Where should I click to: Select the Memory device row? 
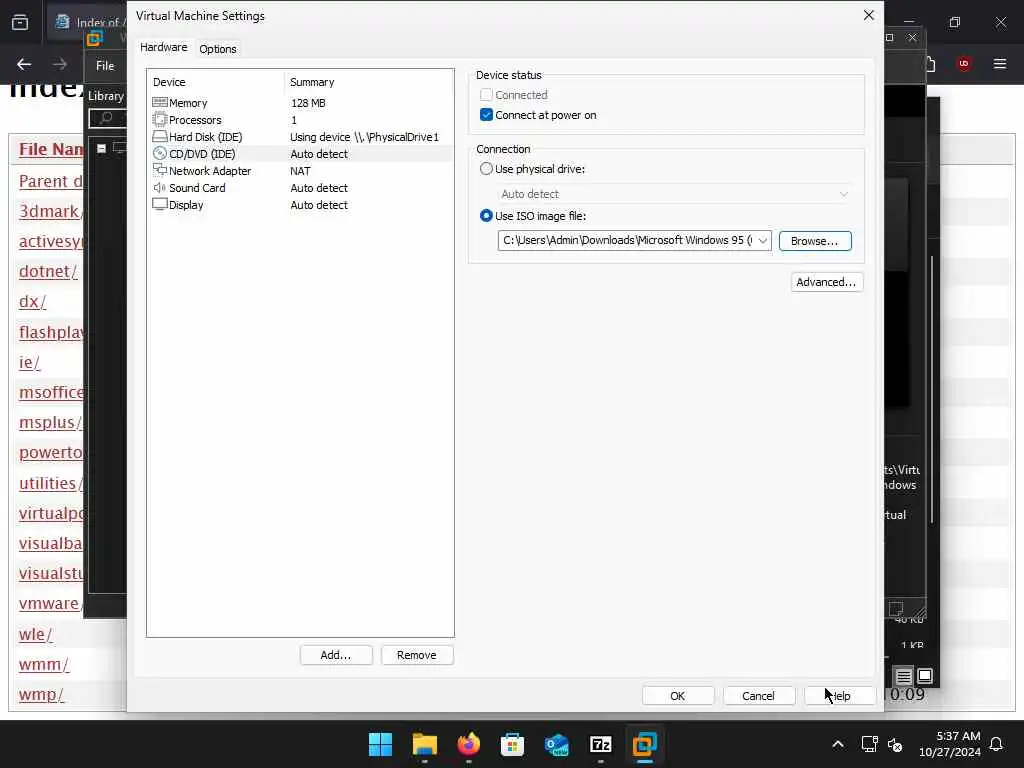point(300,103)
